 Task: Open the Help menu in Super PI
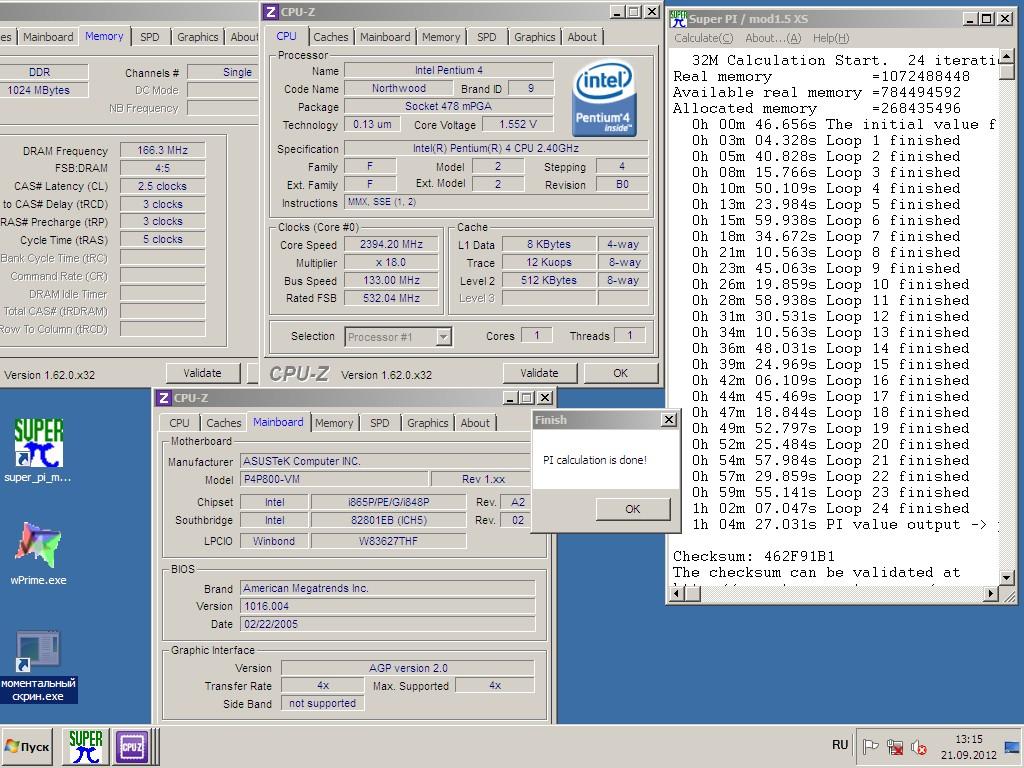tap(831, 38)
